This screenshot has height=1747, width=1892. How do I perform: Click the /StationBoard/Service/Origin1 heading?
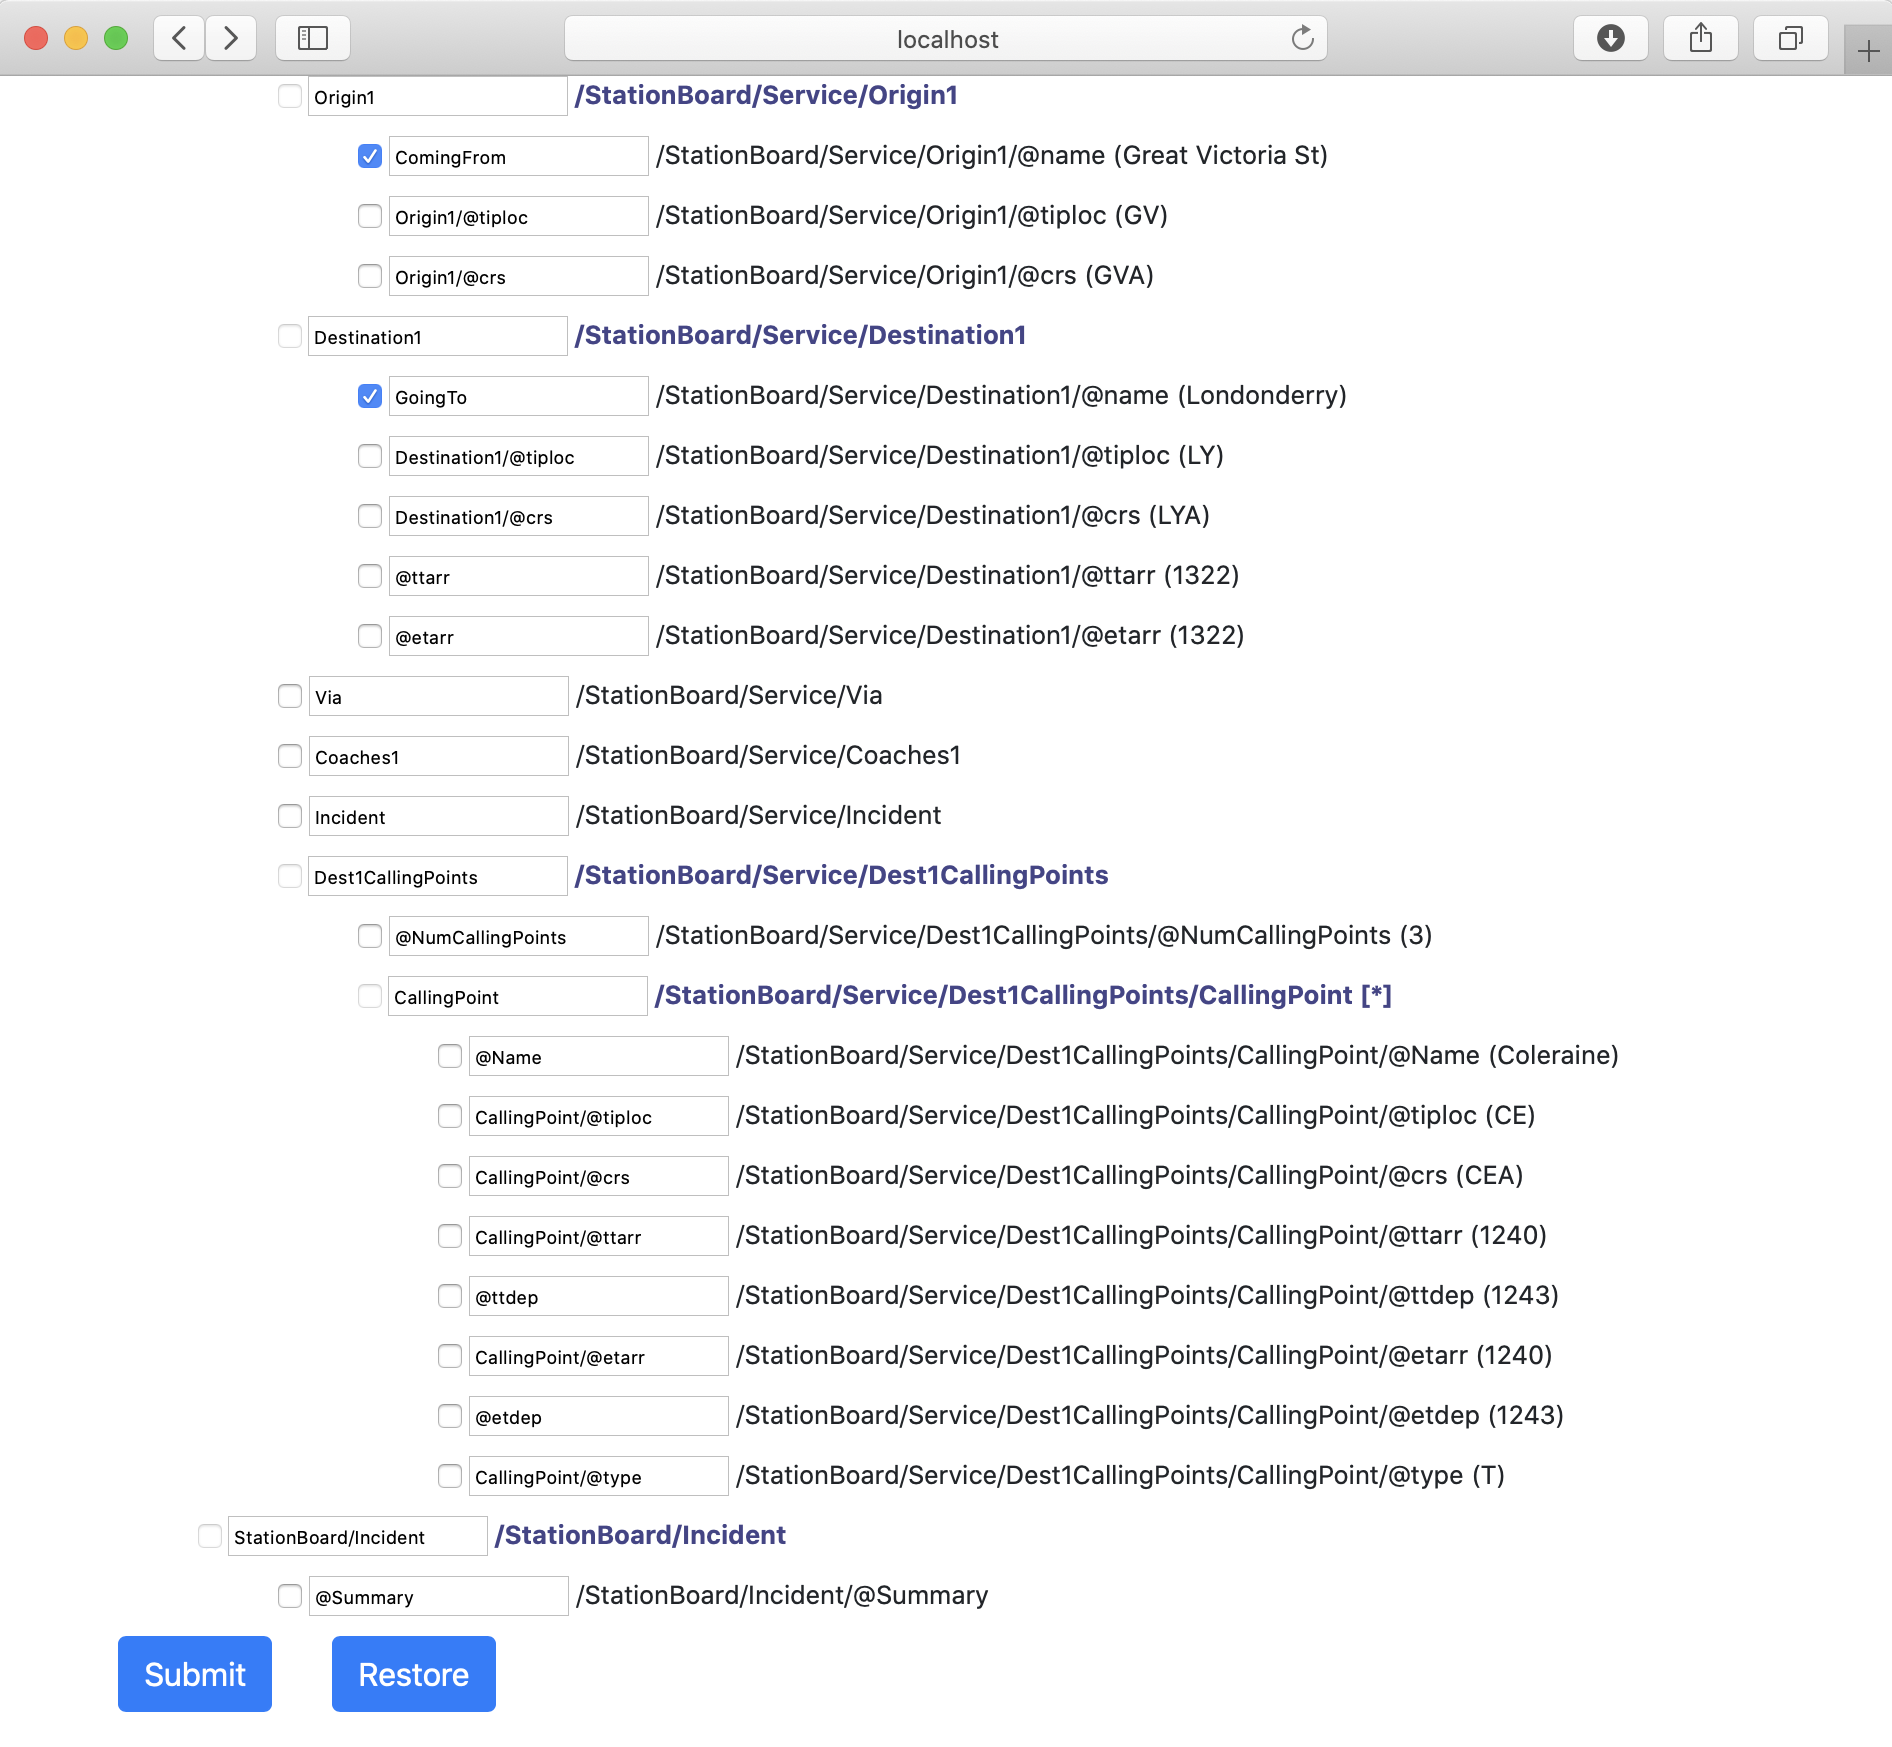766,95
